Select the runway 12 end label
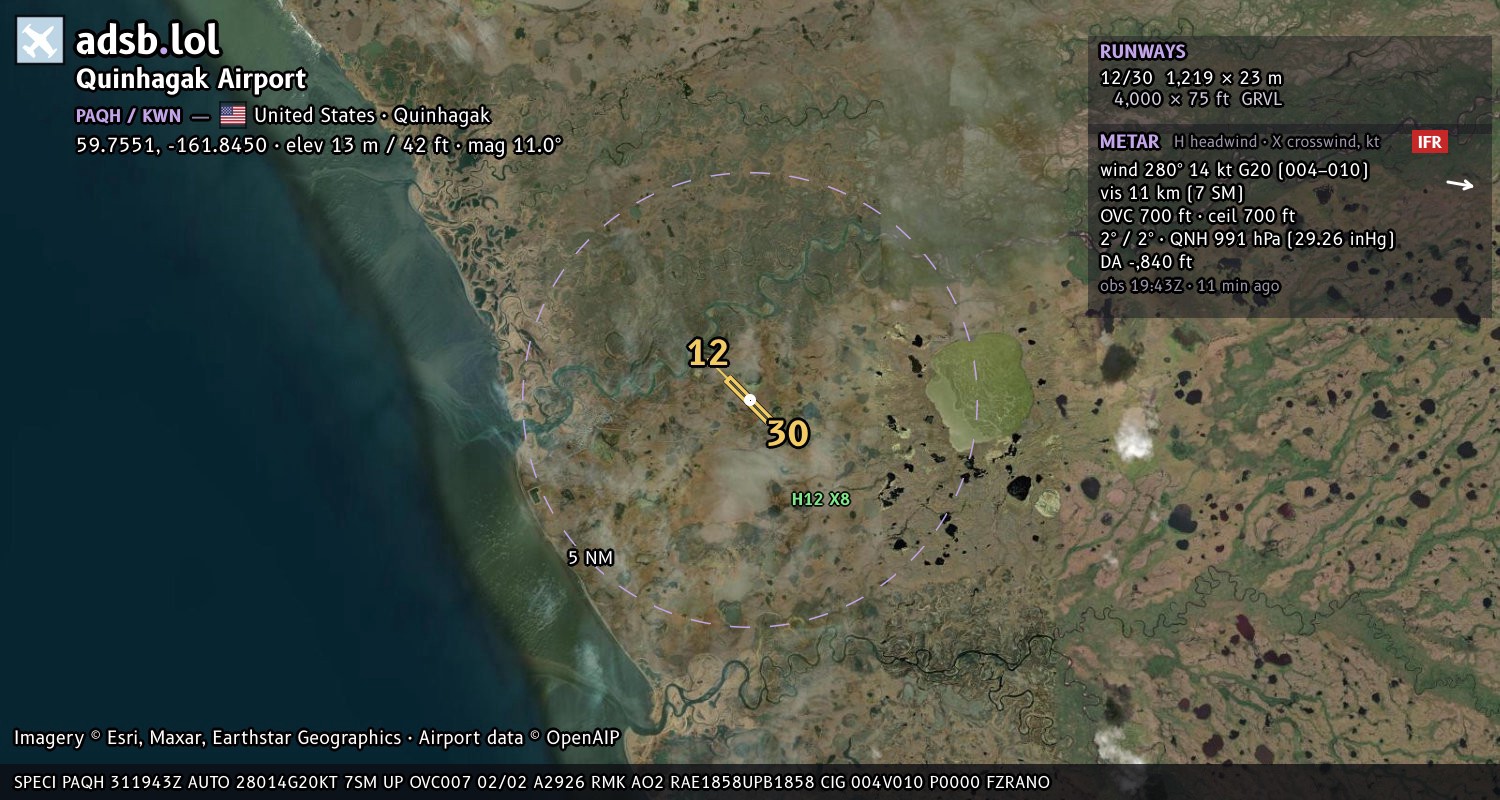 point(708,353)
